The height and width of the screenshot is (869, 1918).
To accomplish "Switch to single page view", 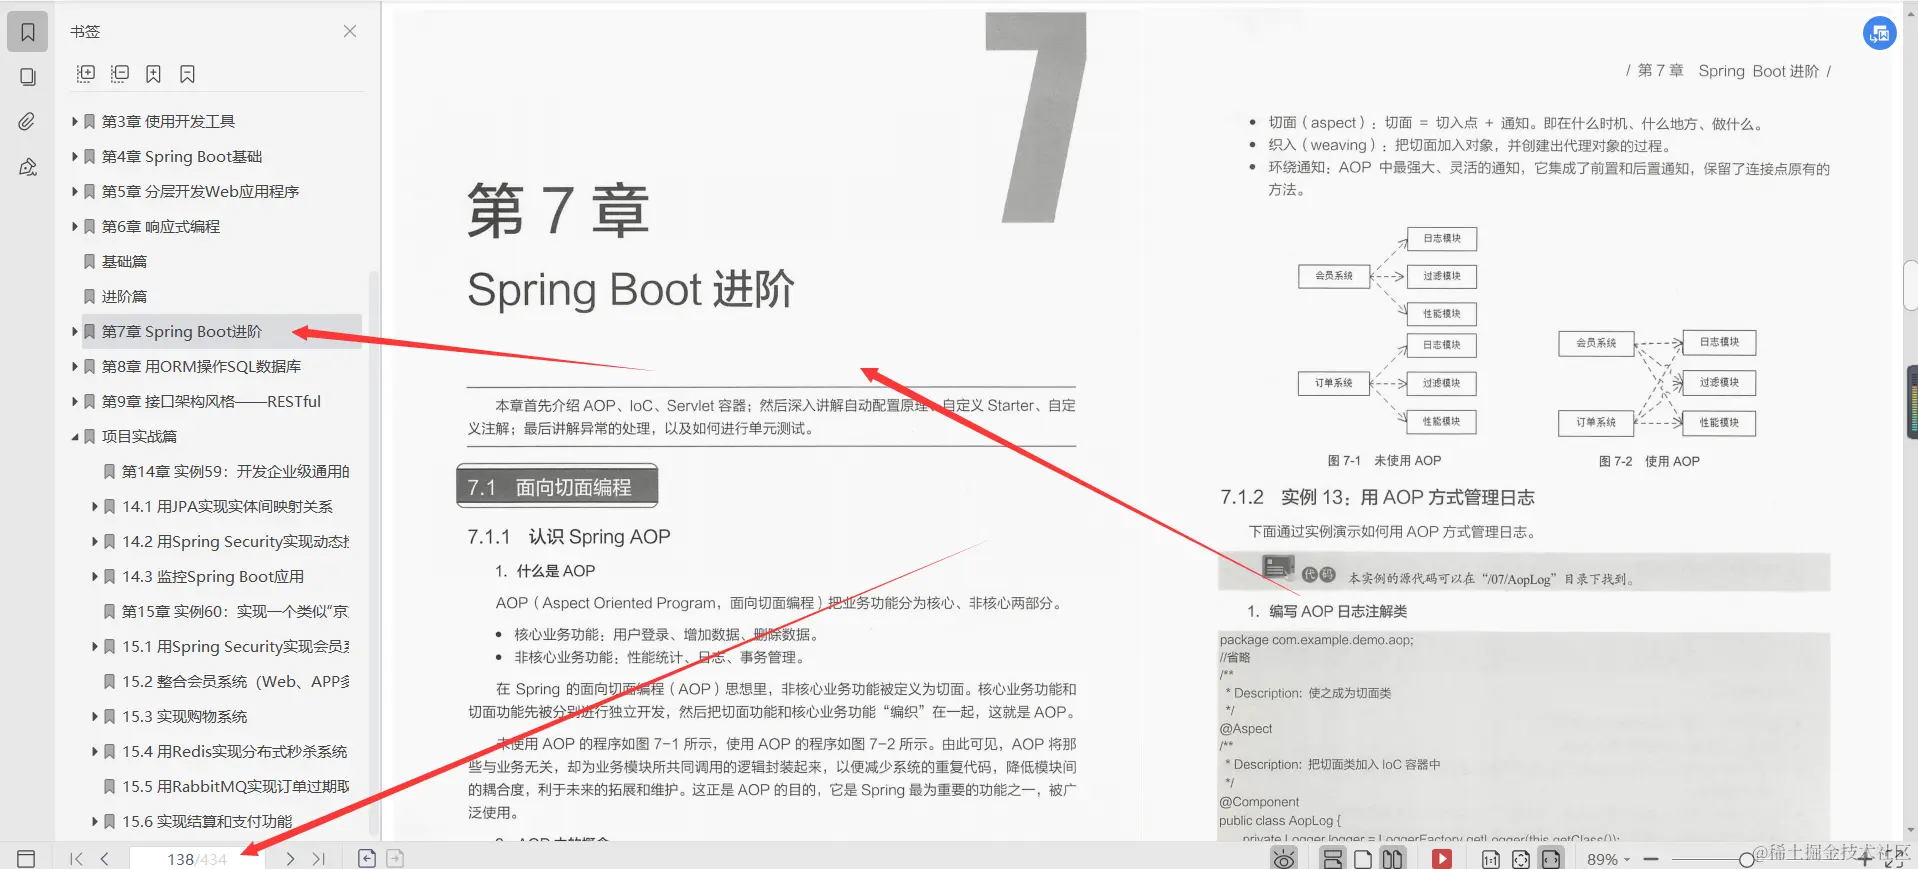I will 1362,859.
